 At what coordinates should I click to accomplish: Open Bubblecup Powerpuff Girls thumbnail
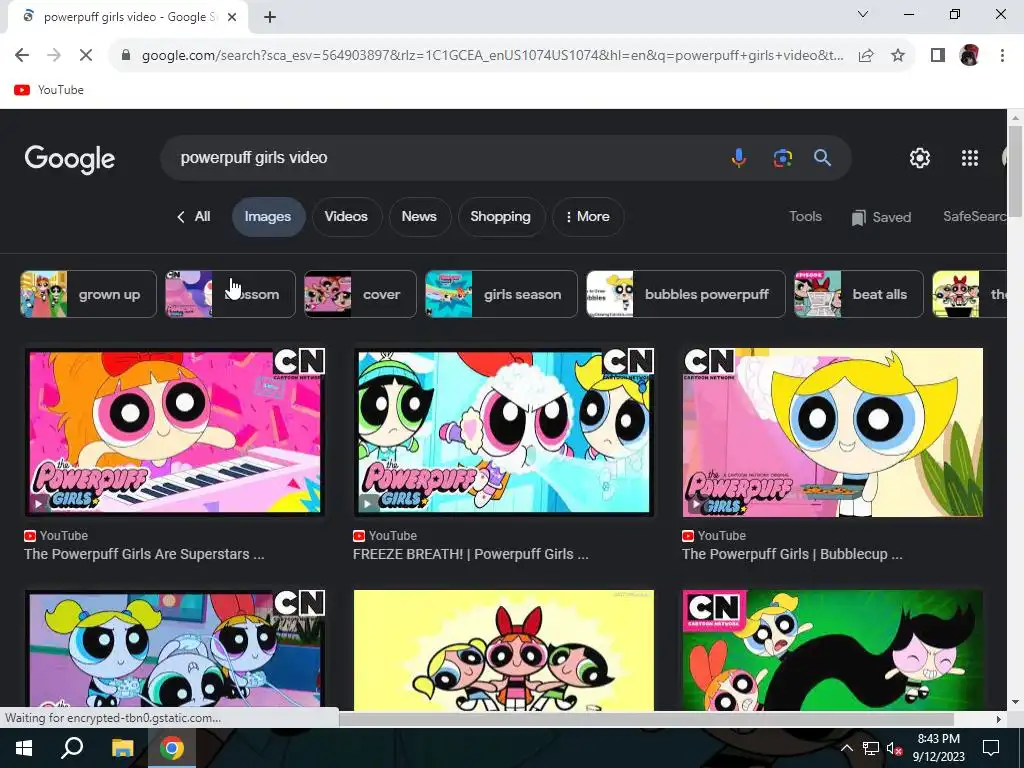point(833,432)
